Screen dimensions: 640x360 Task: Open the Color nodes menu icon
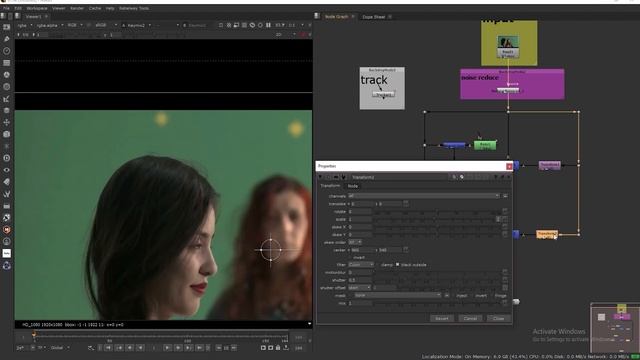[7, 75]
